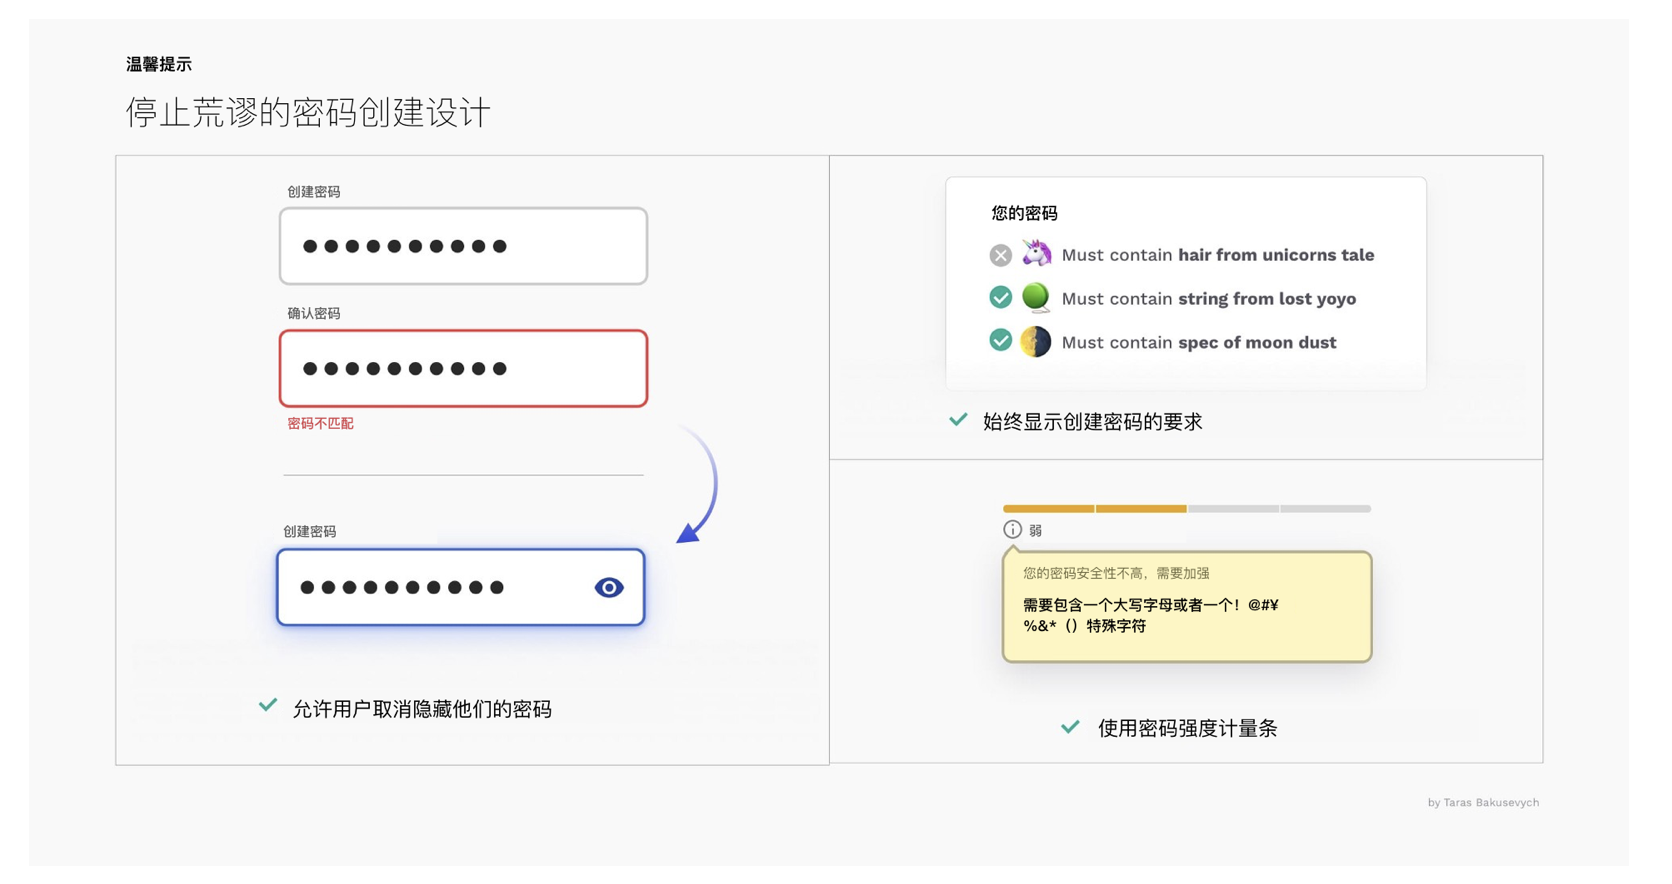Click the checkmark beside 允许用户取消隐藏他们的密码
Viewport: 1672px width, 884px height.
pyautogui.click(x=268, y=706)
